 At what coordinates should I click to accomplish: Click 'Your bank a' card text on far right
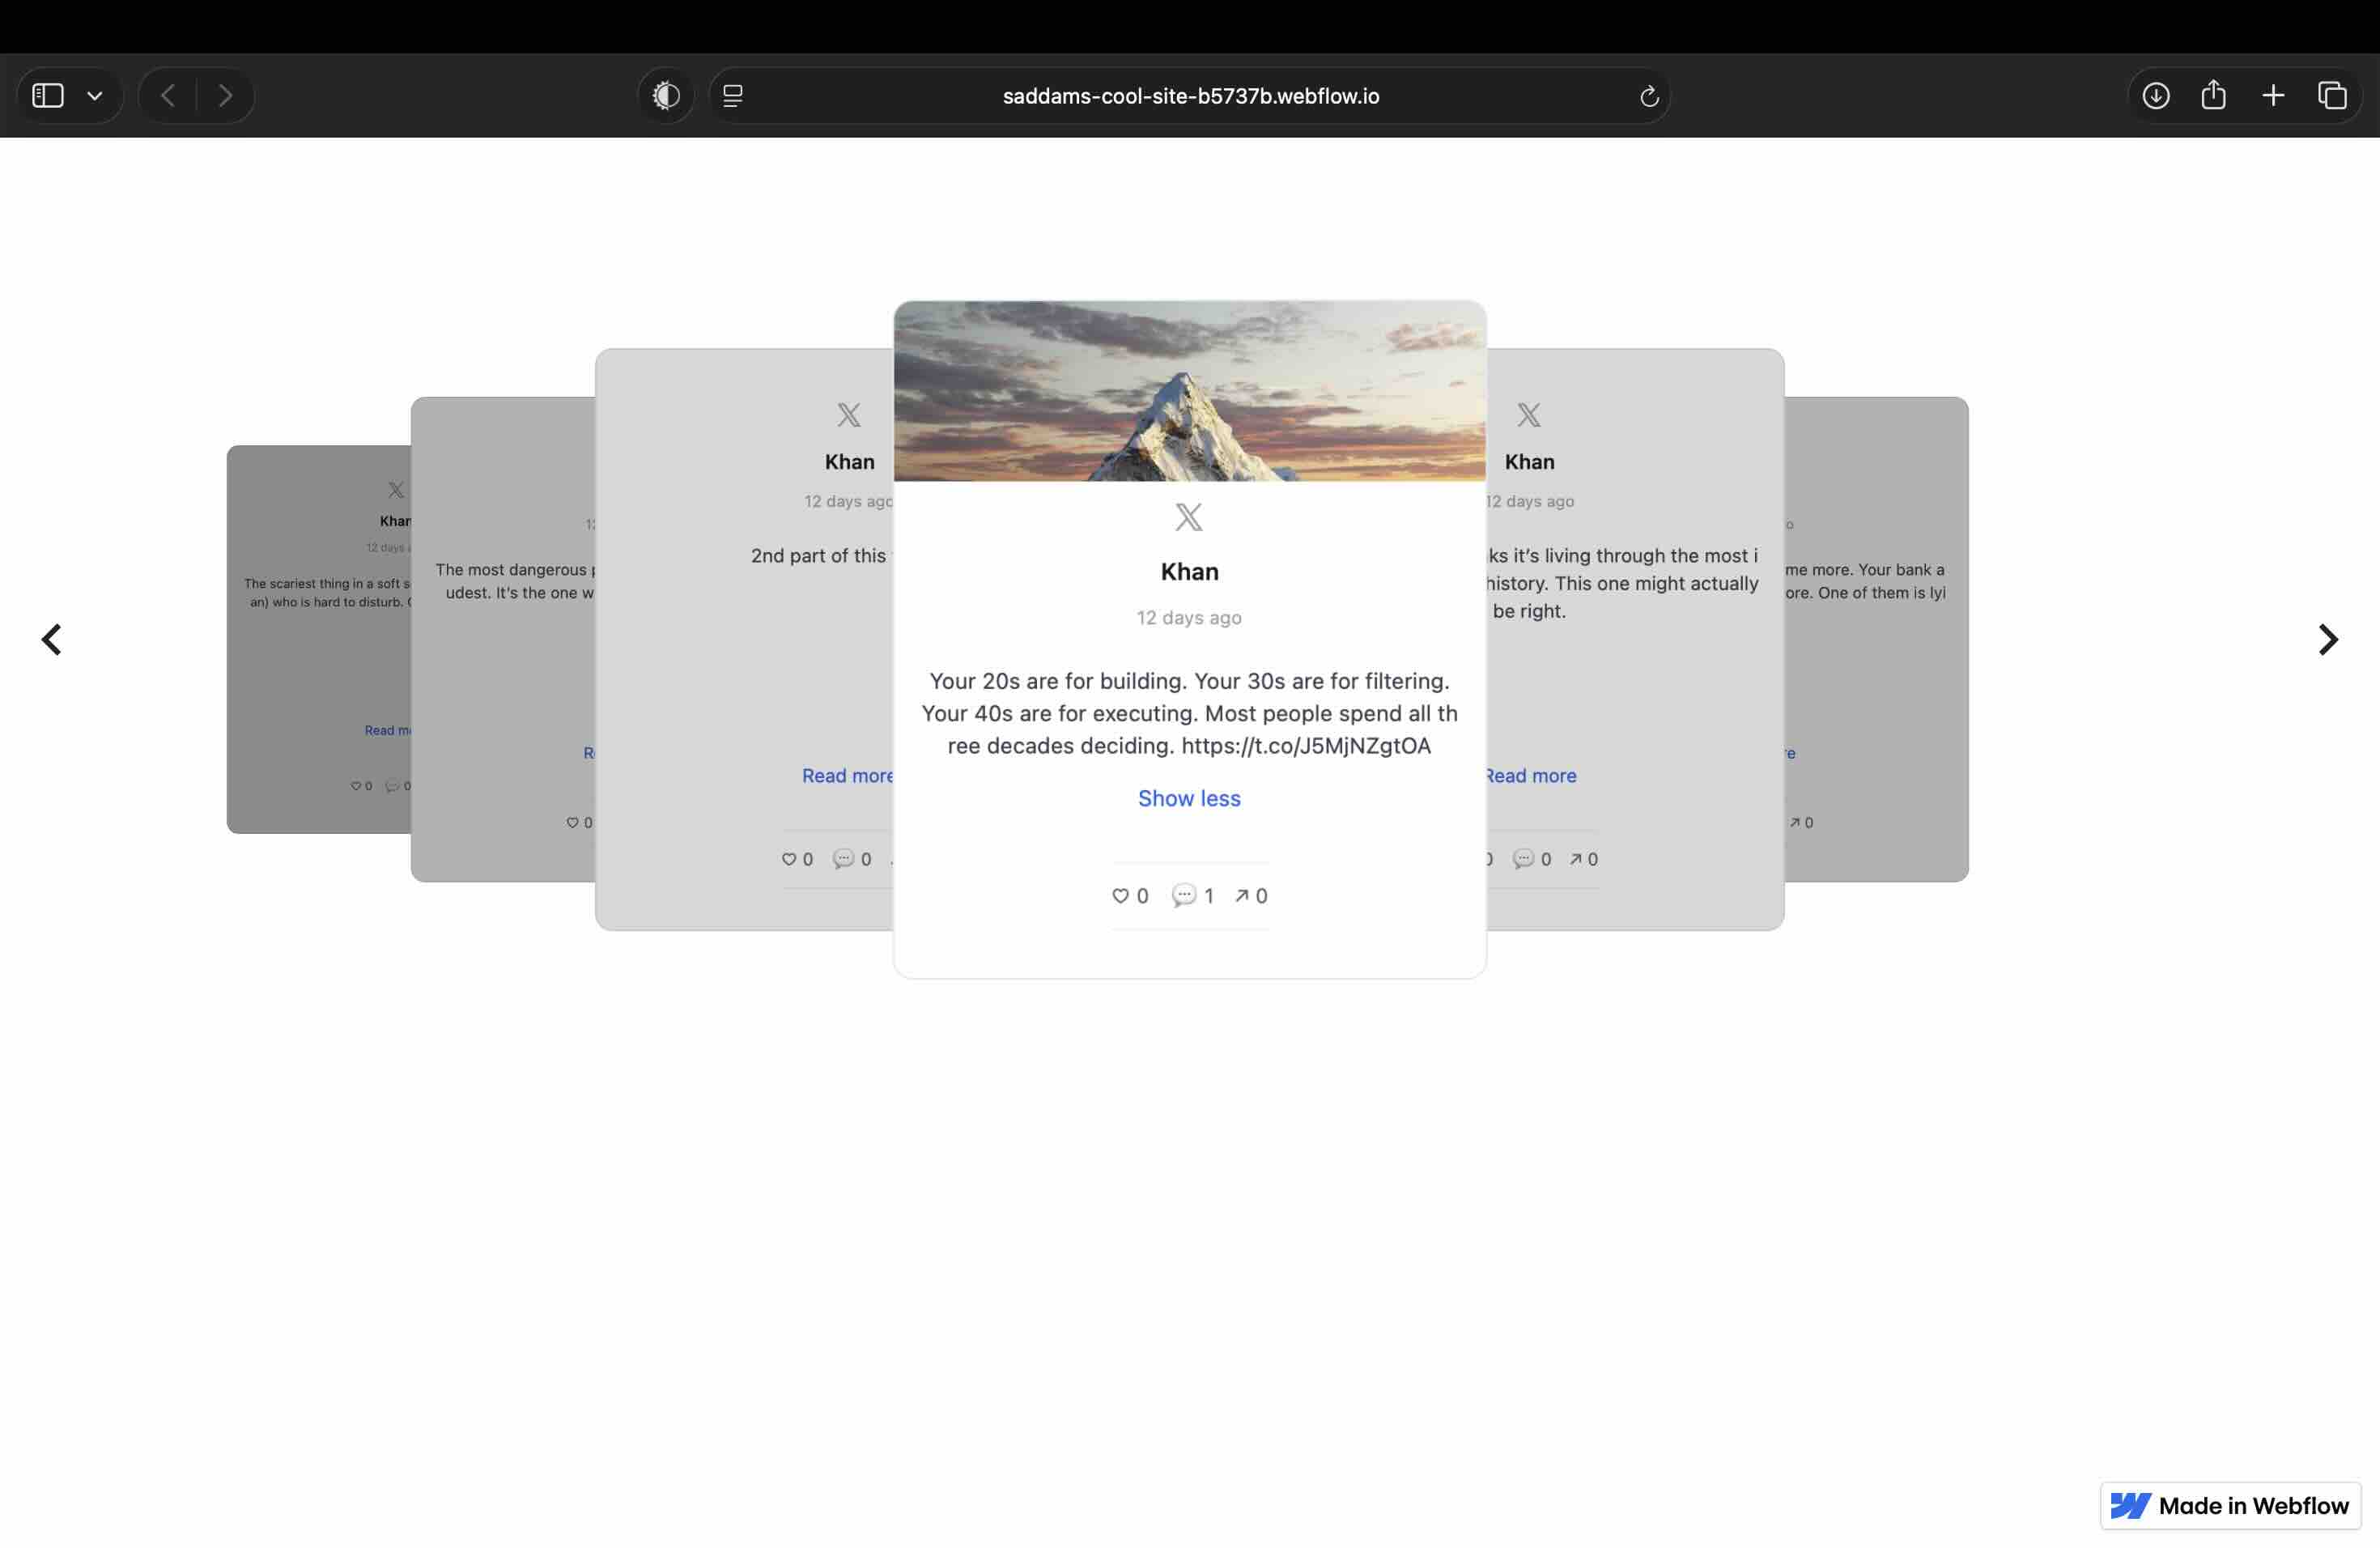coord(1865,581)
